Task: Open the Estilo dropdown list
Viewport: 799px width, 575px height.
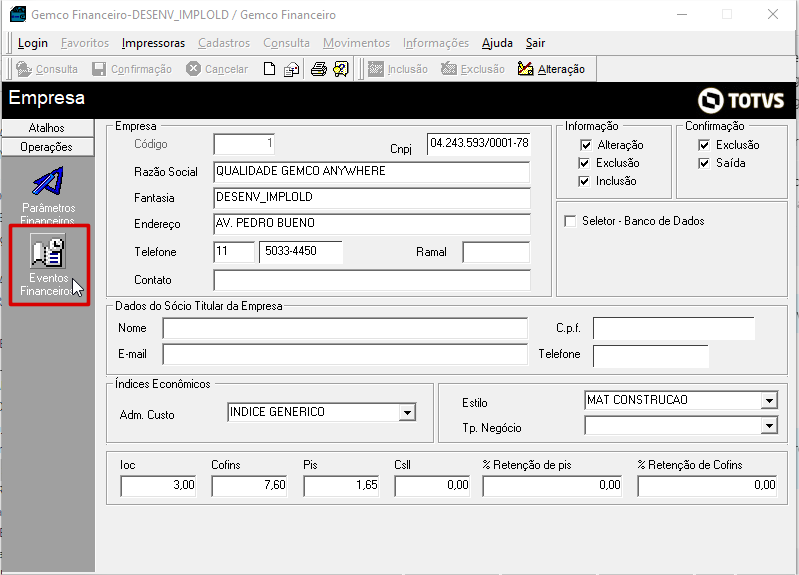Action: pos(769,400)
